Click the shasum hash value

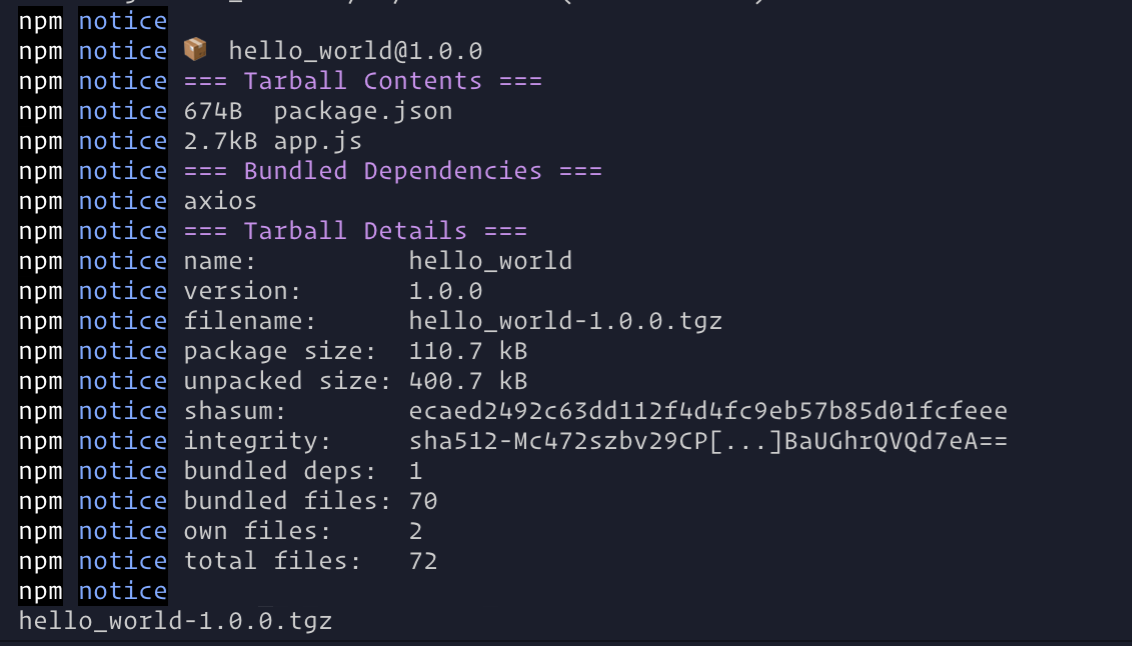[708, 411]
